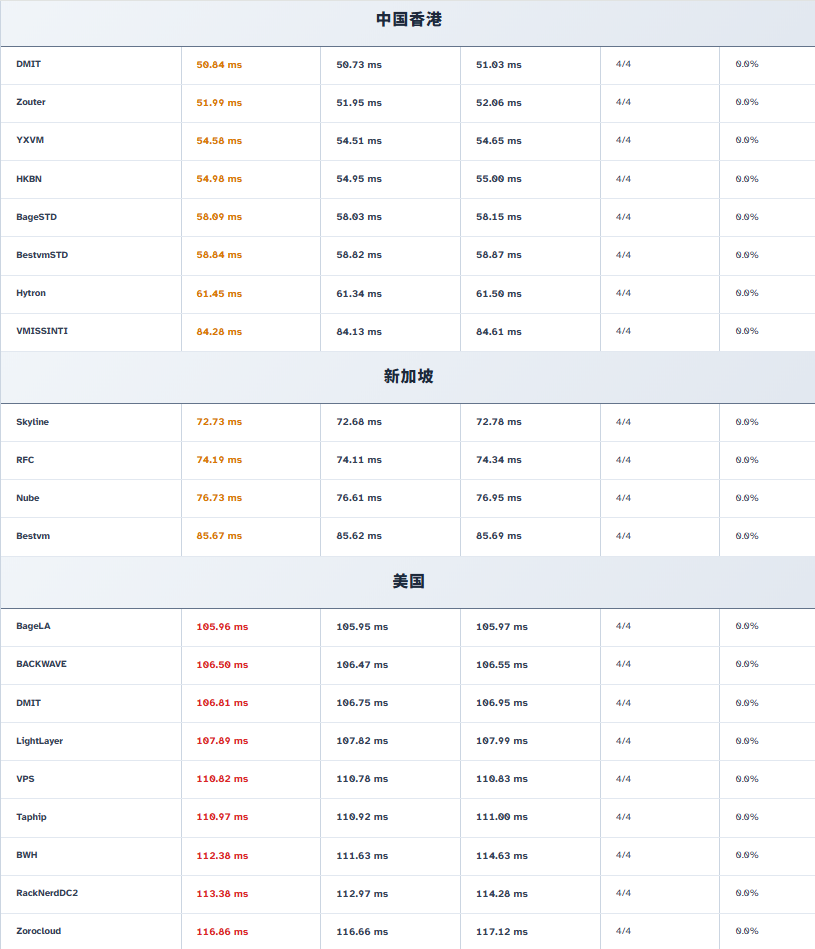Select the Zouter provider name
Viewport: 815px width, 949px height.
(31, 102)
